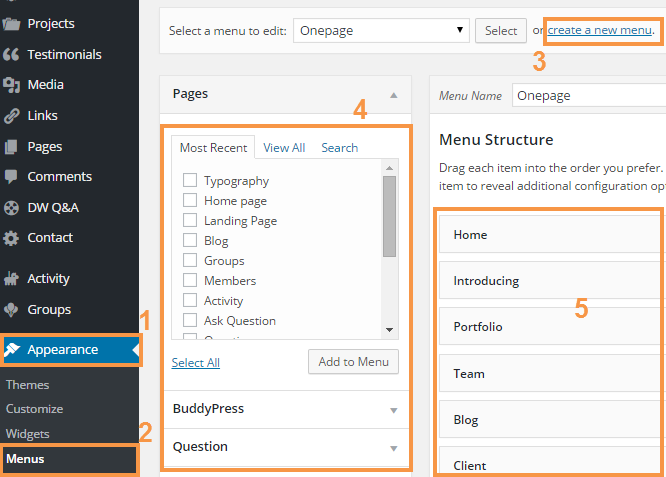Image resolution: width=666 pixels, height=477 pixels.
Task: Expand the BuddyPress panel
Action: point(285,409)
